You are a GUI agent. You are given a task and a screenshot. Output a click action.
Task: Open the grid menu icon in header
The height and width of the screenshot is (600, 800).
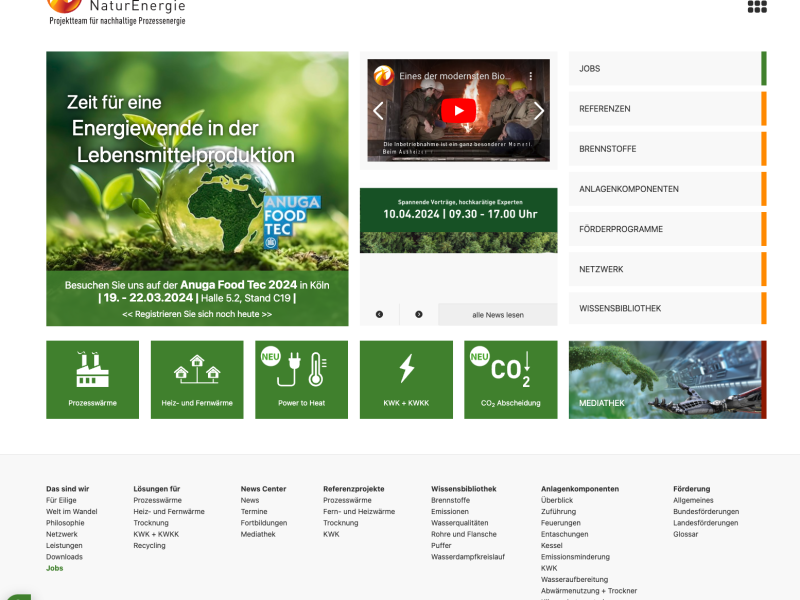click(757, 6)
